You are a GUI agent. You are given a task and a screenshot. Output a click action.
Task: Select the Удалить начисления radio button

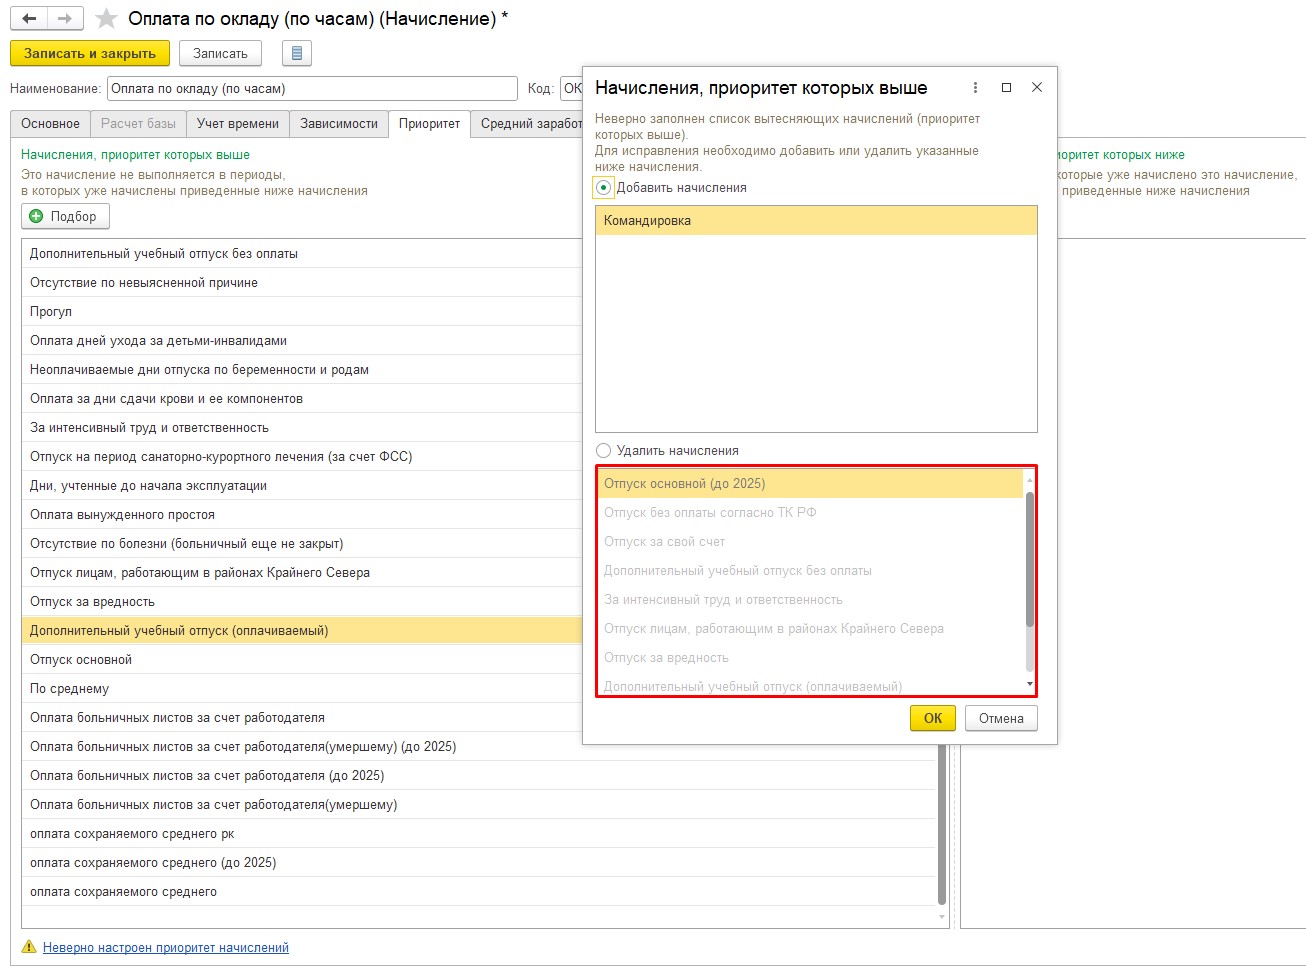[x=603, y=451]
